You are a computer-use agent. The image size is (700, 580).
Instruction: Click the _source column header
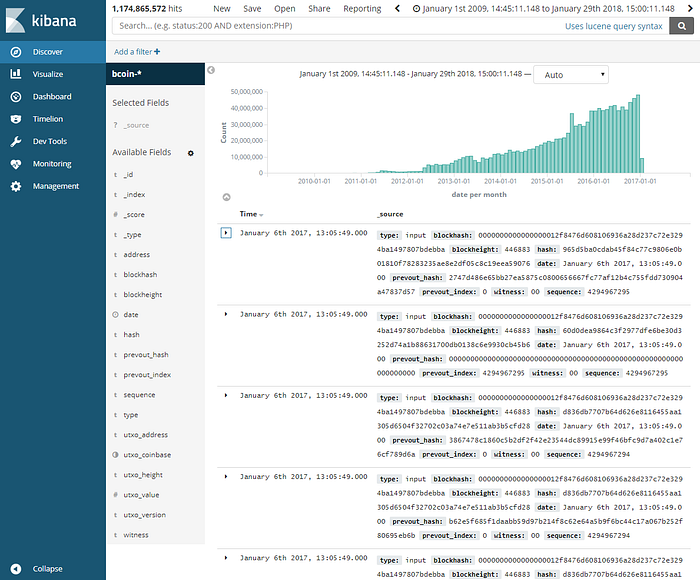[x=390, y=214]
